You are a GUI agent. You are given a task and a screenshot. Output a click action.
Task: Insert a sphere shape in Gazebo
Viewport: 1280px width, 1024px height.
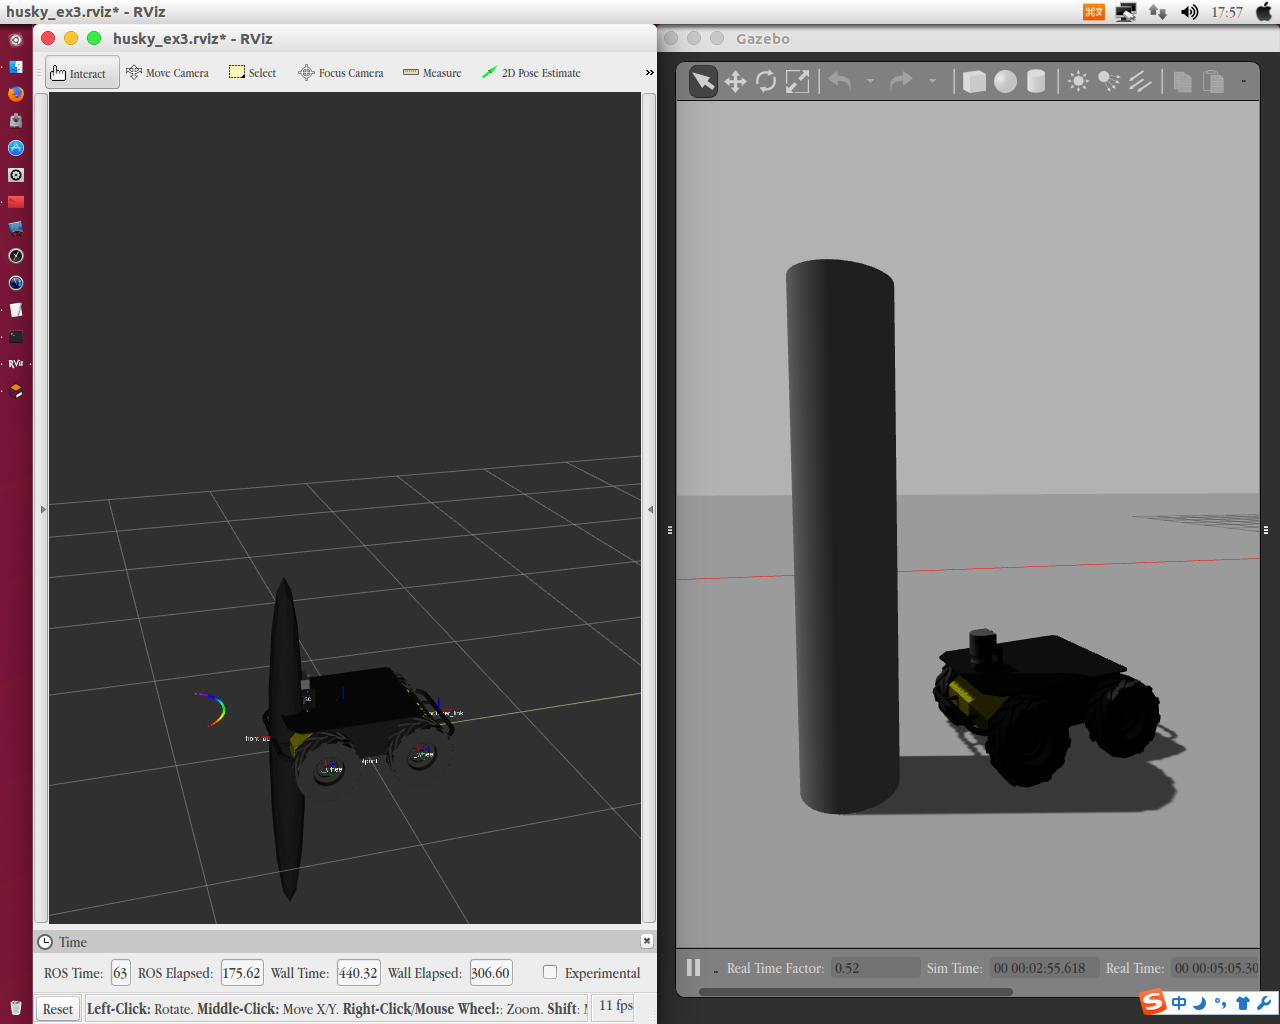point(1005,81)
